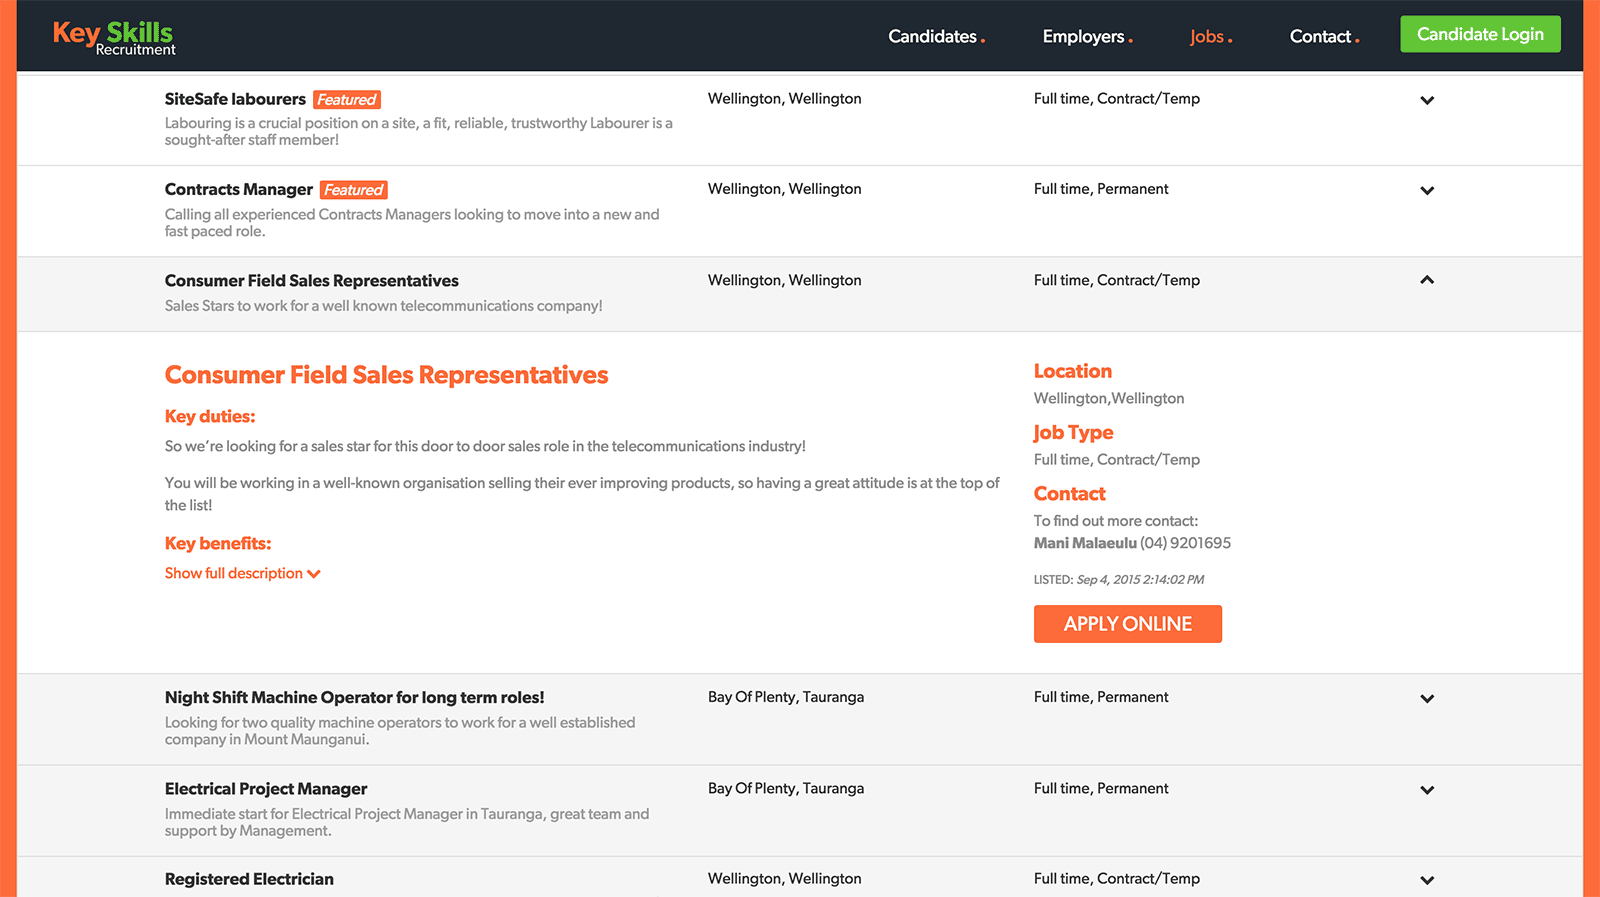This screenshot has width=1600, height=897.
Task: Expand the Contracts Manager job row
Action: [x=1427, y=190]
